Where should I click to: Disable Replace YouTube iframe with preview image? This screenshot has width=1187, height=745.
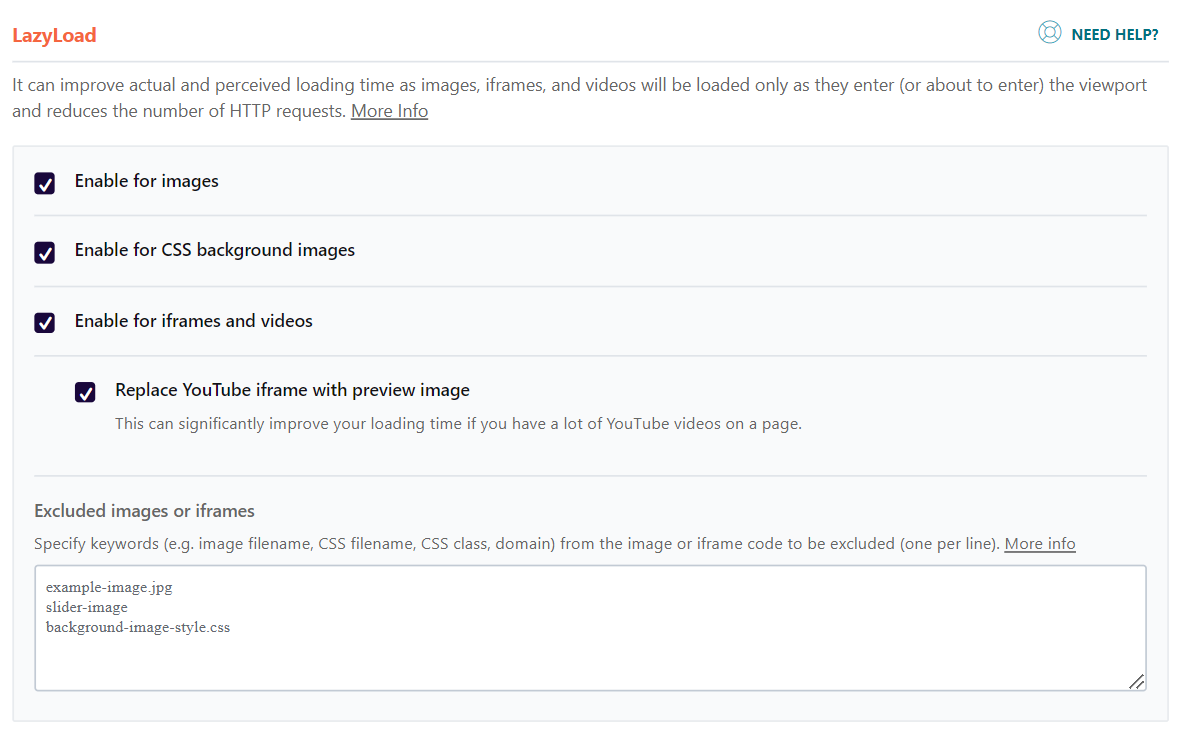[x=85, y=392]
